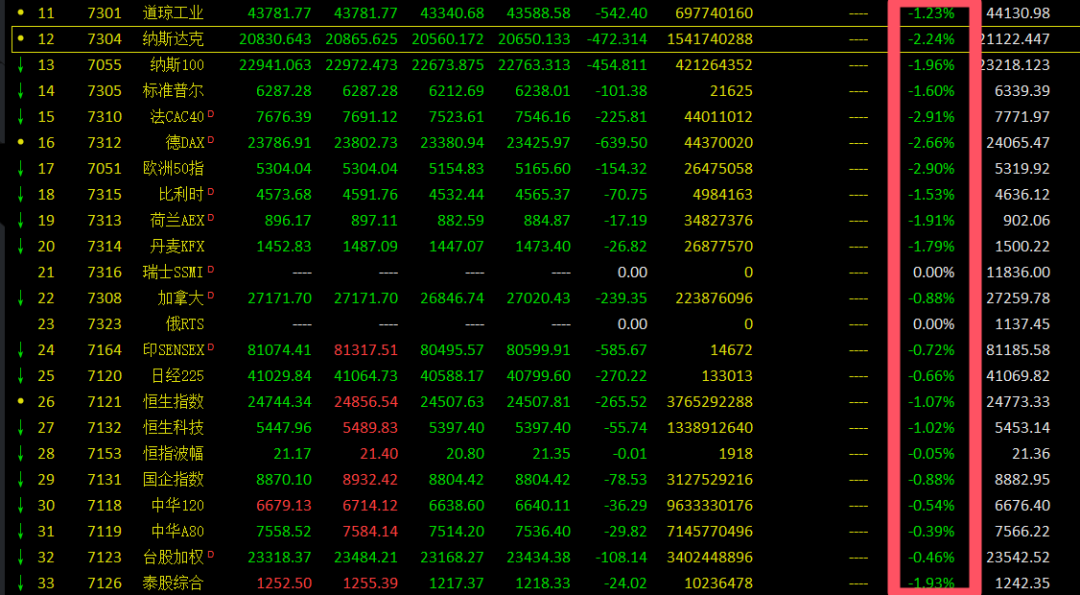Click the green down arrow on row 13
Image resolution: width=1080 pixels, height=595 pixels.
[20, 65]
